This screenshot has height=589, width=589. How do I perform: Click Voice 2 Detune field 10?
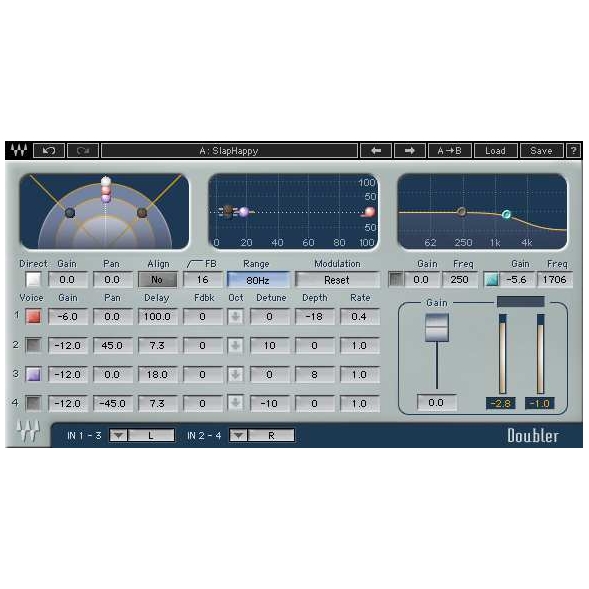pos(269,346)
